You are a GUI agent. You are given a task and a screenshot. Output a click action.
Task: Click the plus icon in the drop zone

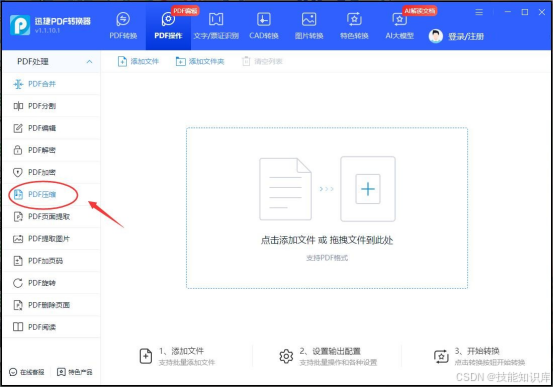point(368,189)
